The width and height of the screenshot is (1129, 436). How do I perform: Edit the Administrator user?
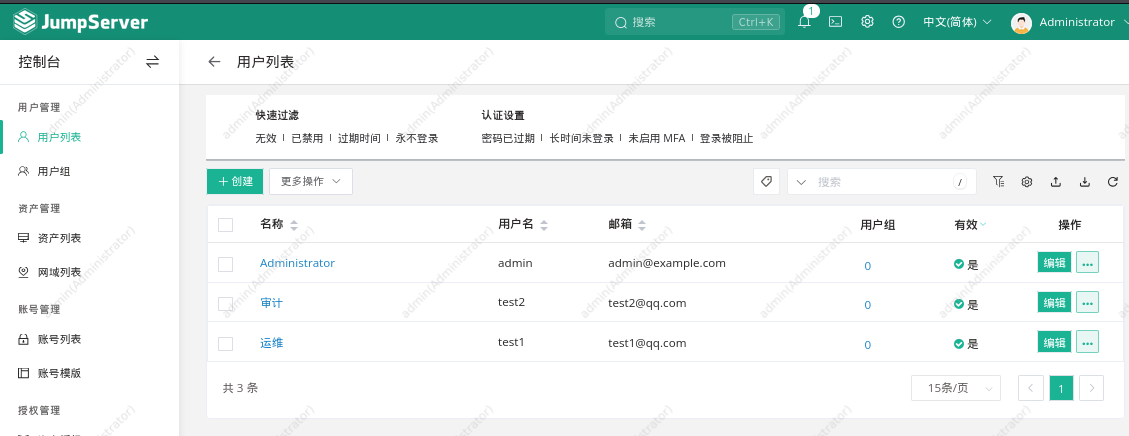pyautogui.click(x=1054, y=263)
